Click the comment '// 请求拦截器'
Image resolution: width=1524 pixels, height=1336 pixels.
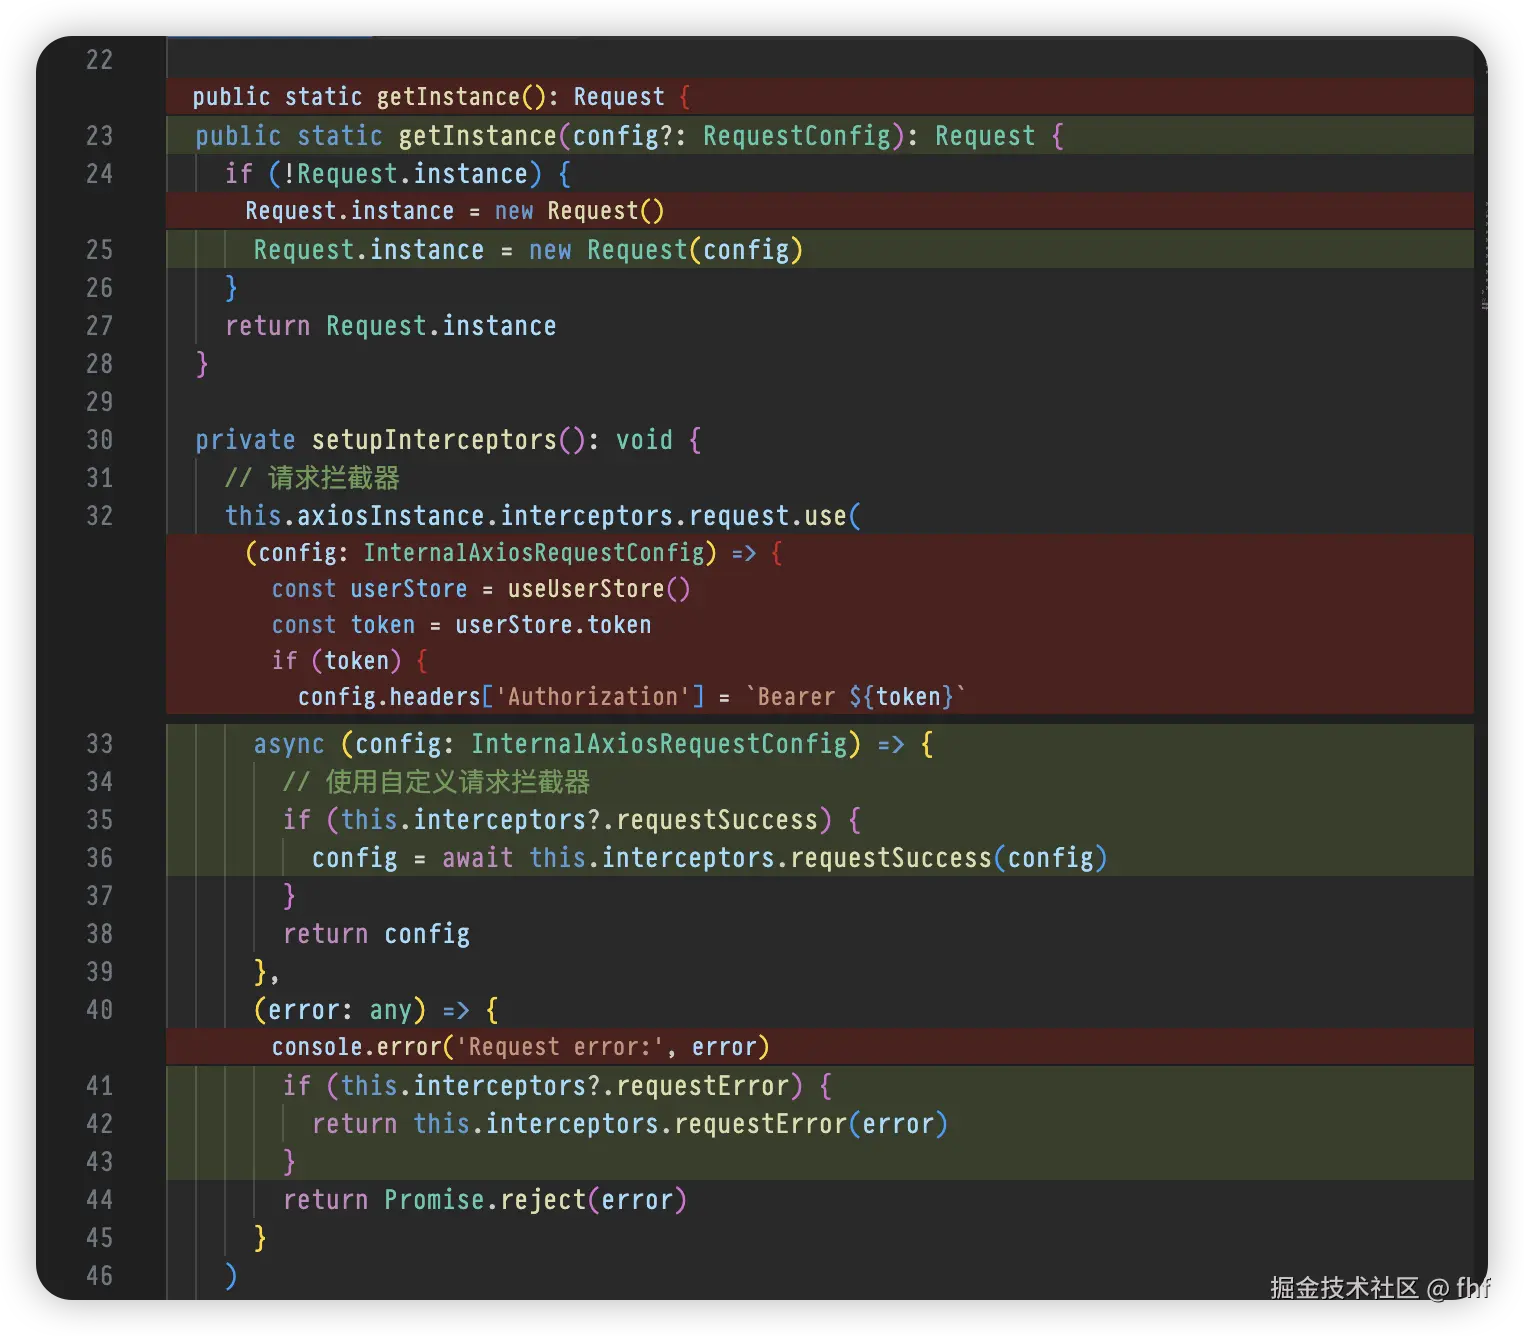[x=312, y=478]
